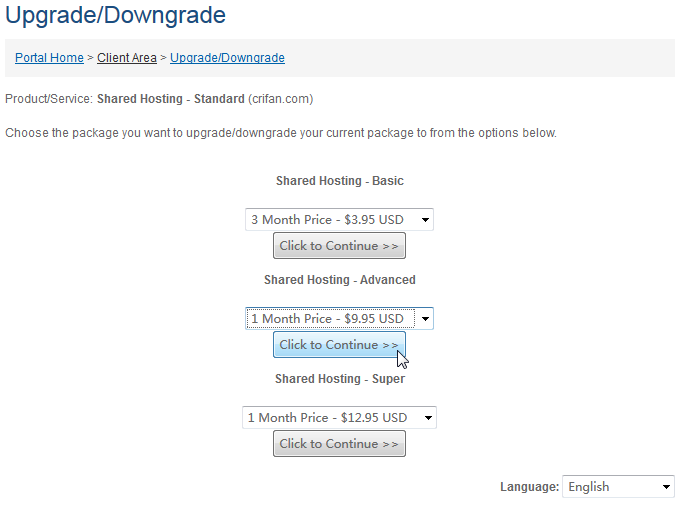Open the $12.95 USD Super price dropdown

pos(339,418)
